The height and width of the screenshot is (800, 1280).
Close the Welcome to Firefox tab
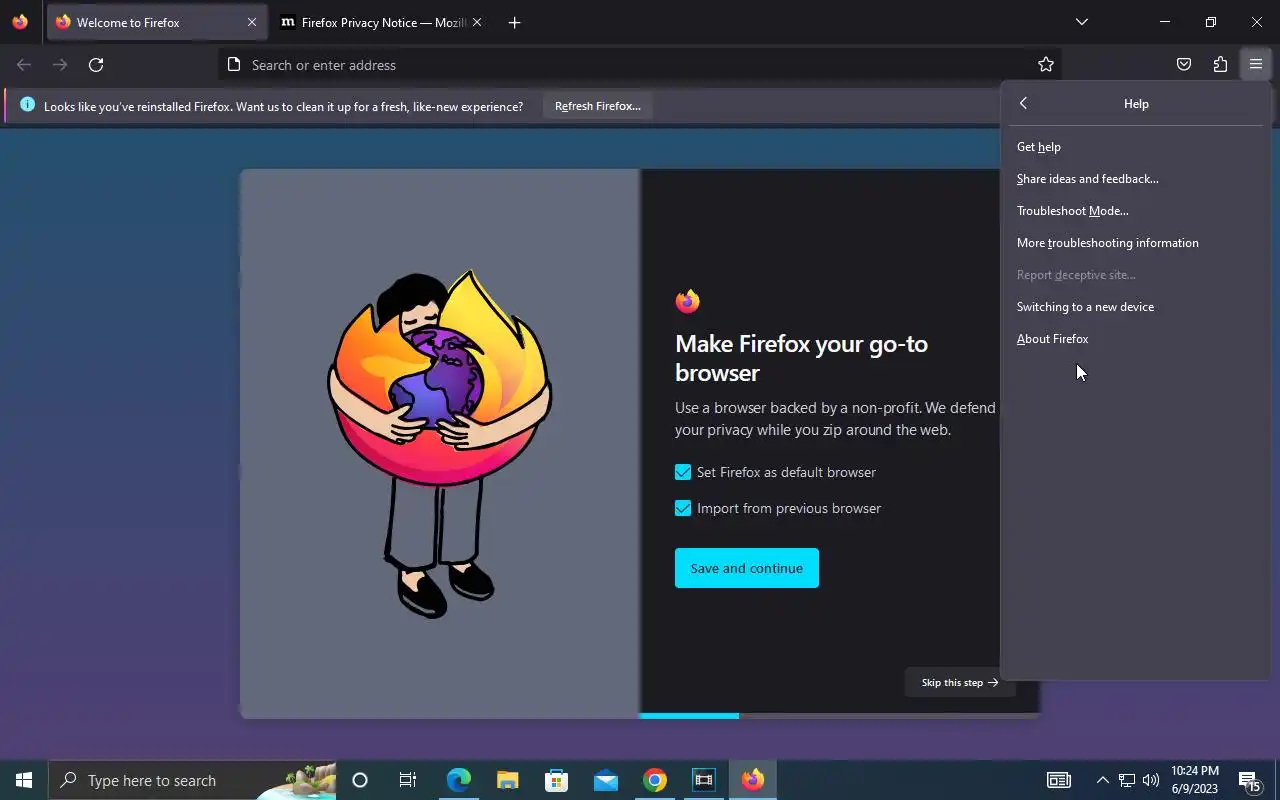click(252, 22)
